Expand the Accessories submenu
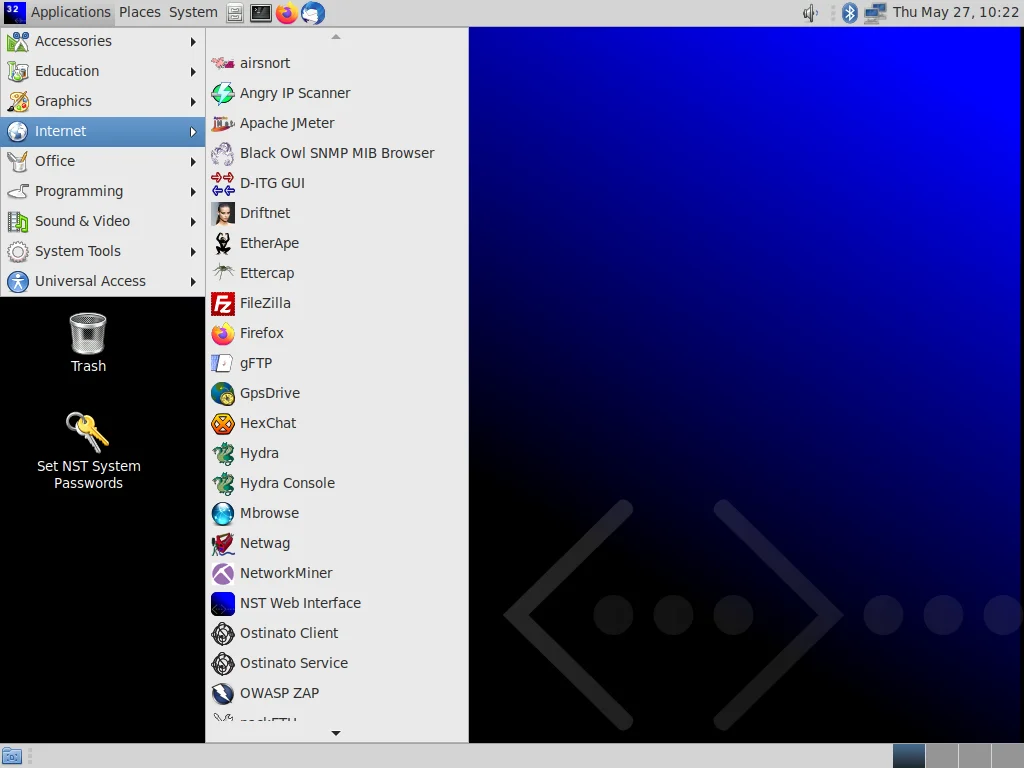1024x768 pixels. coord(103,41)
